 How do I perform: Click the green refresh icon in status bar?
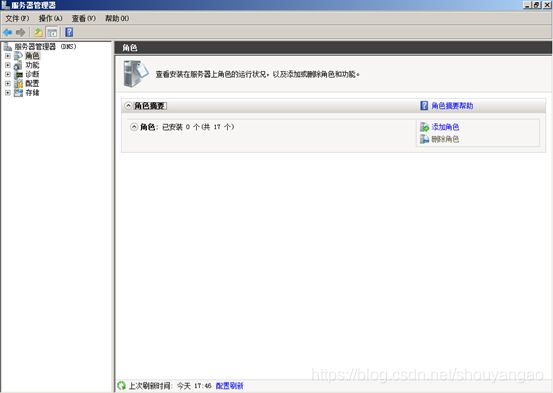(122, 386)
